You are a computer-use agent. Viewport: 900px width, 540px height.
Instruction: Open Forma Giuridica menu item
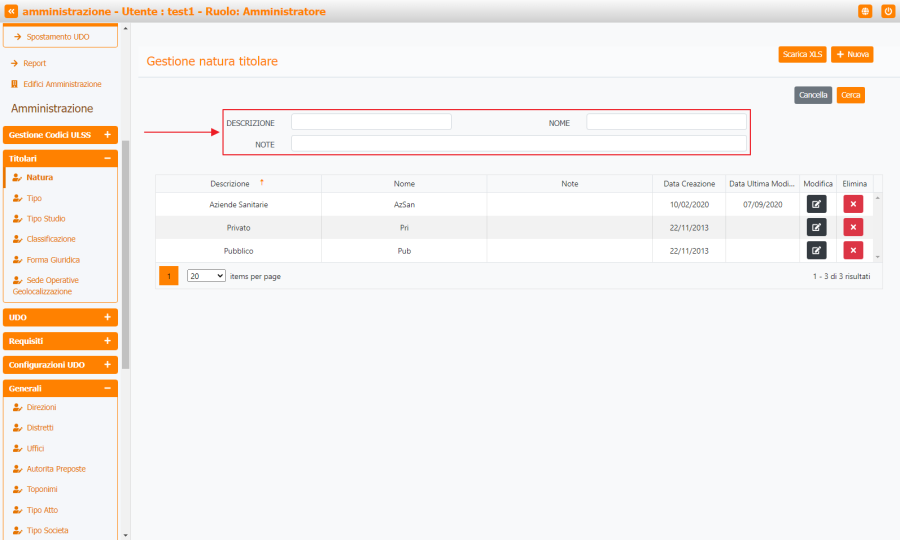[53, 260]
